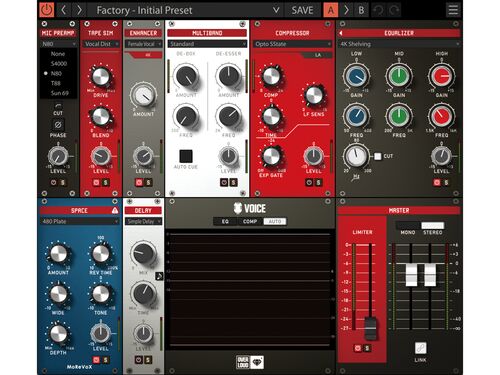The image size is (500, 375).
Task: Click the Delay tempo sync note icon
Action: pyautogui.click(x=159, y=276)
